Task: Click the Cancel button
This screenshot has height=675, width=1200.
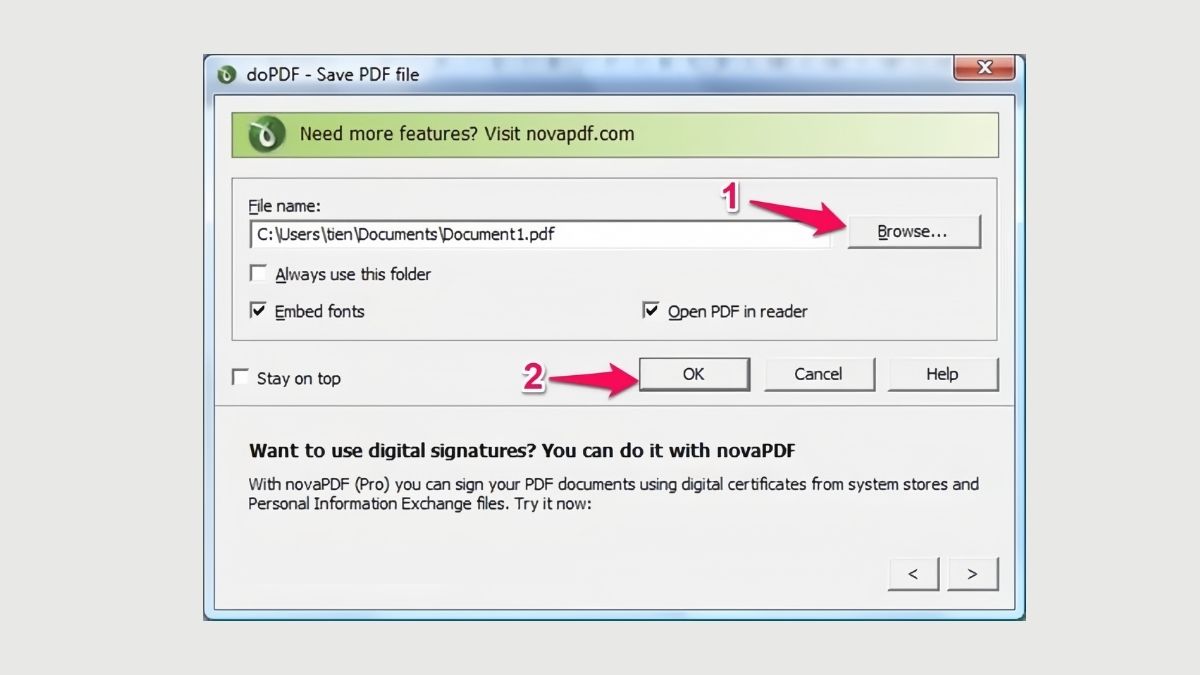Action: pyautogui.click(x=819, y=374)
